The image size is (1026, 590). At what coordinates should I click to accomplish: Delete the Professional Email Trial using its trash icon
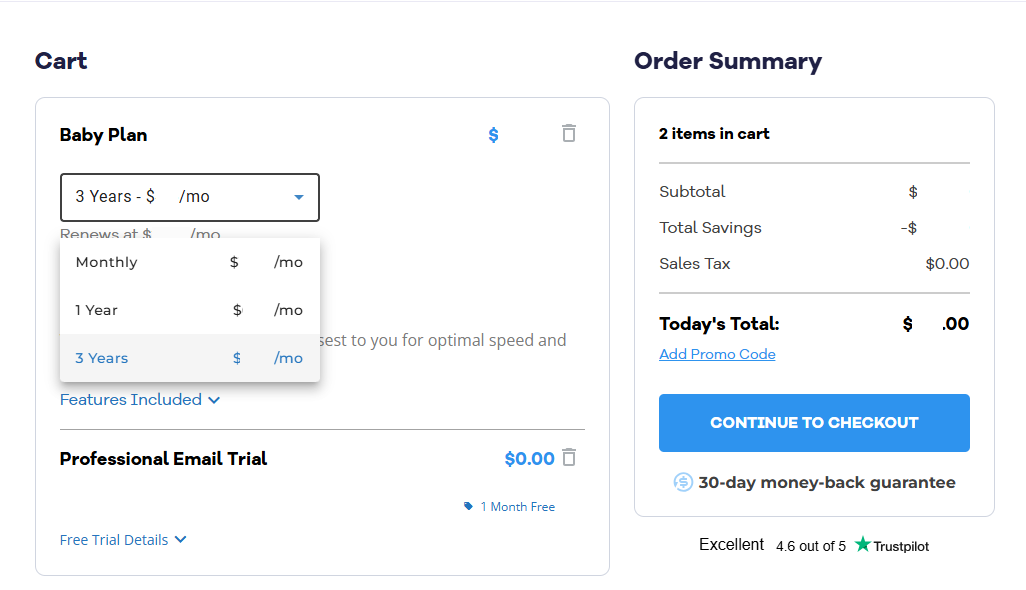point(569,457)
